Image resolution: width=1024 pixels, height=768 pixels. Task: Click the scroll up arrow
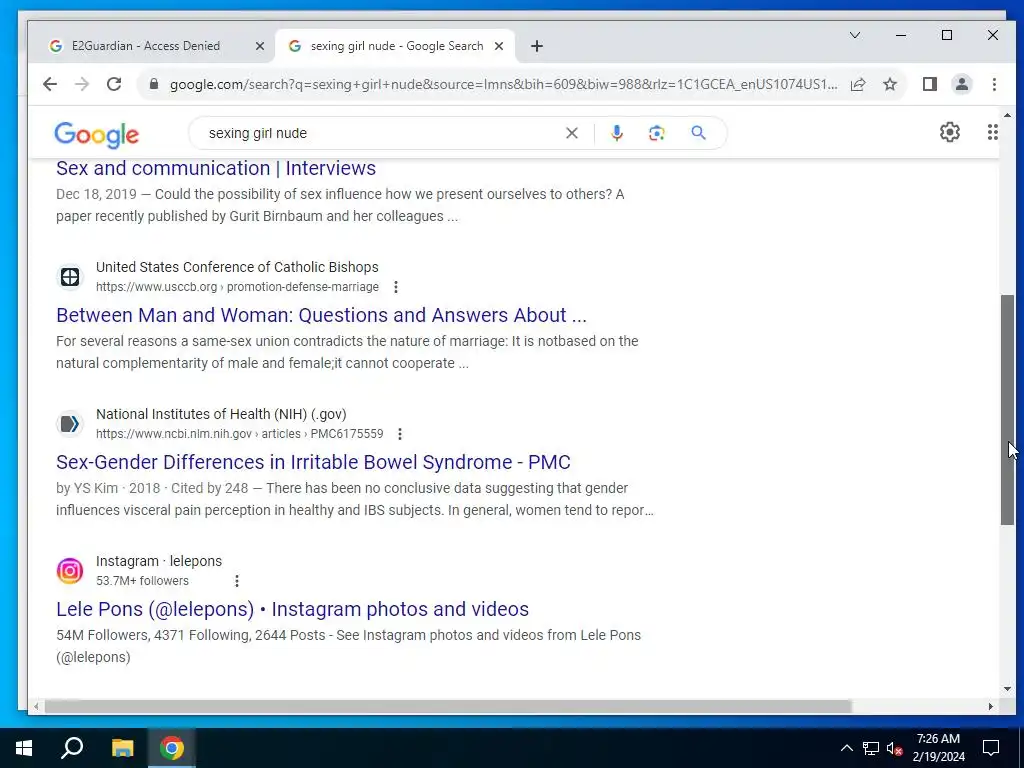pos(1007,116)
